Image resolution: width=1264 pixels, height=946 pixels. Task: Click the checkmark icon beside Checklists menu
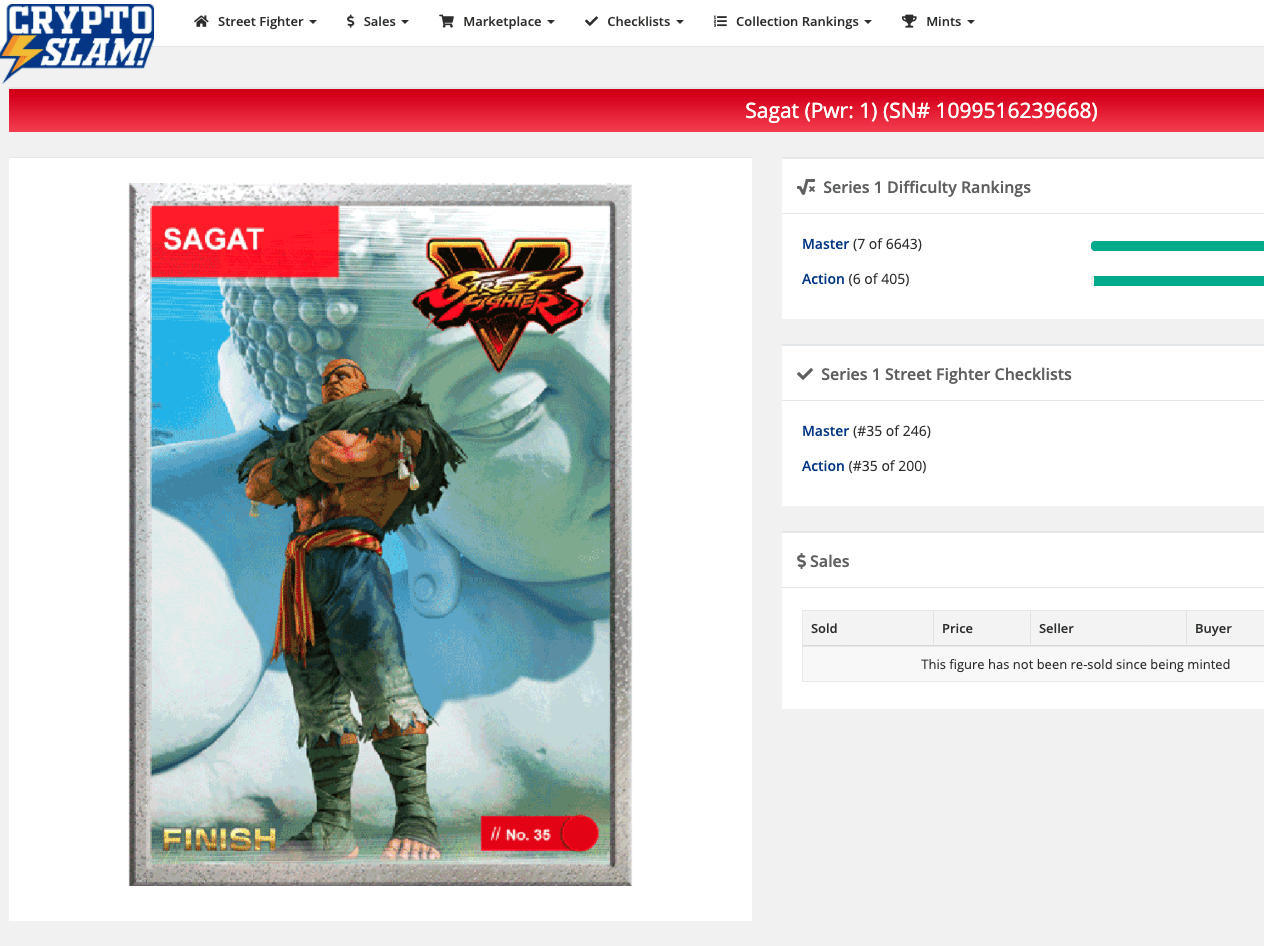[x=590, y=21]
